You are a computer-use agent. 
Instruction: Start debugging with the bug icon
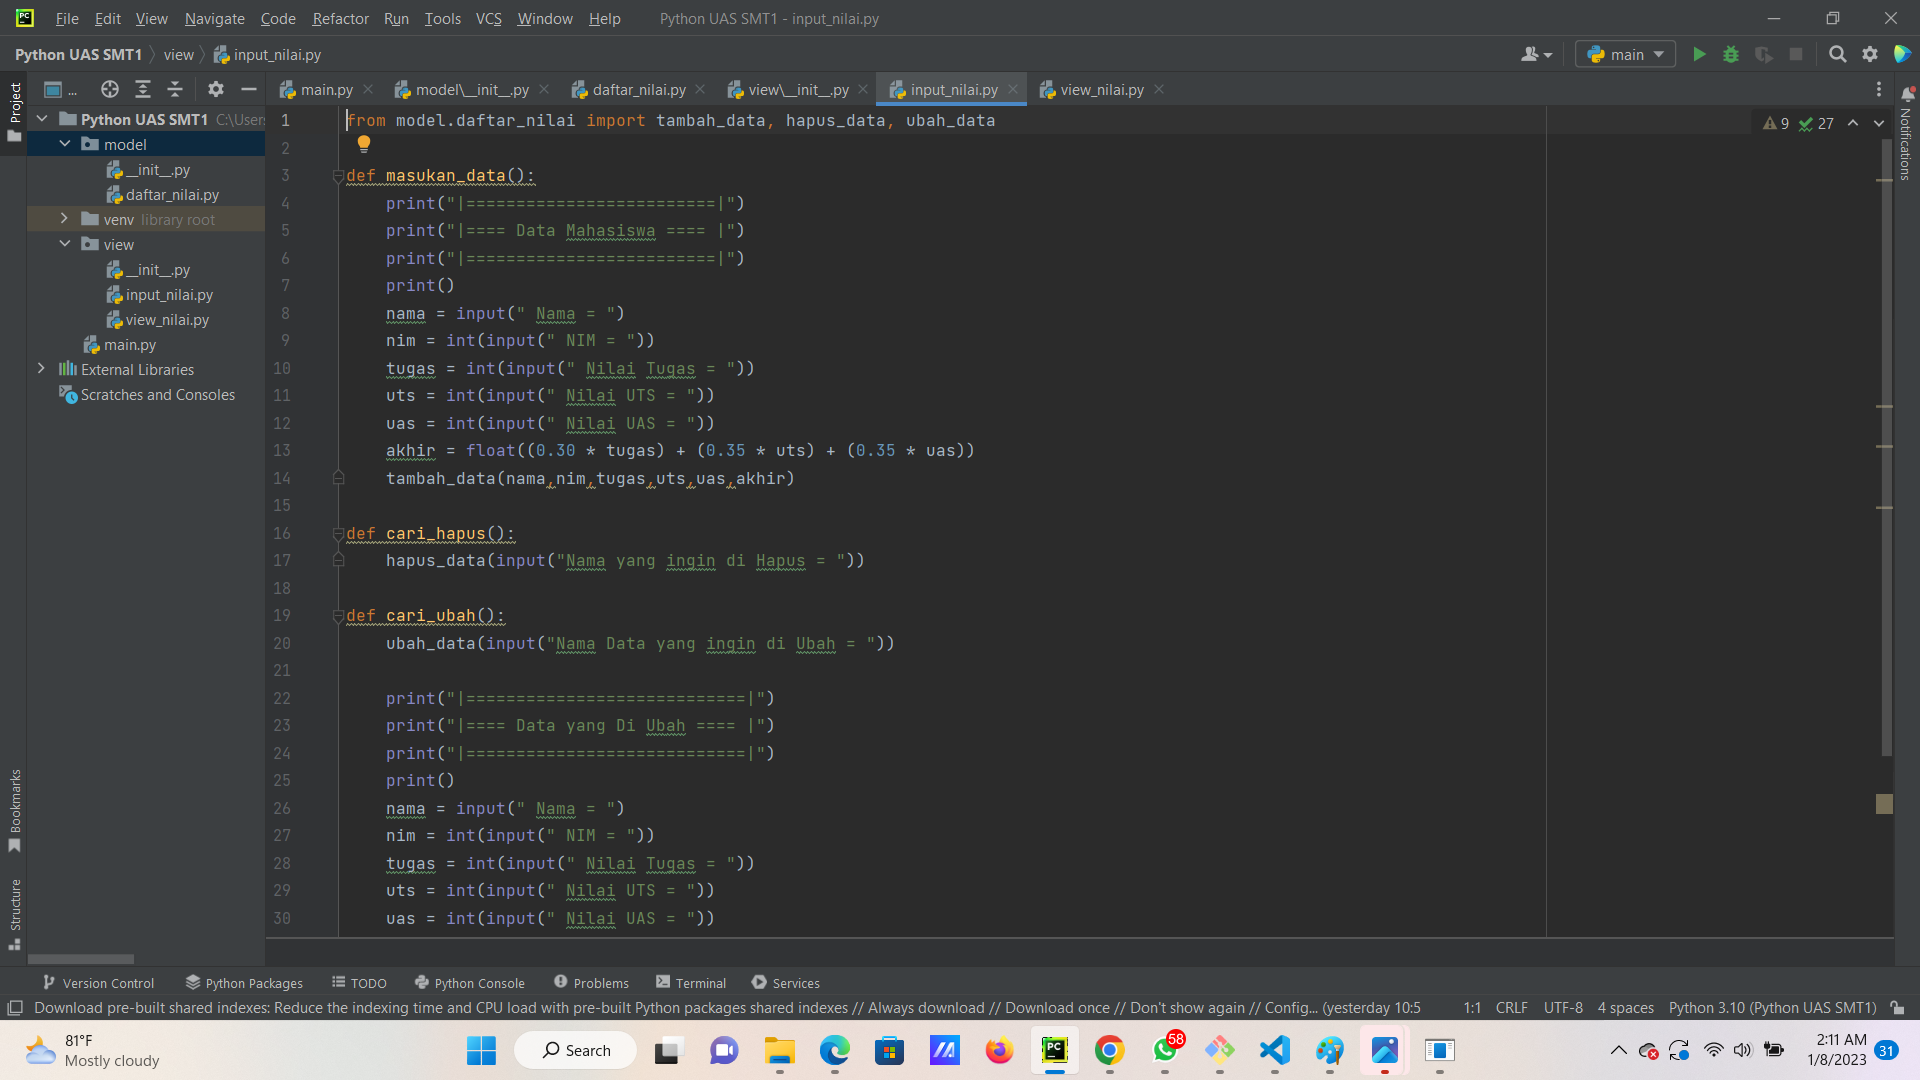point(1731,54)
